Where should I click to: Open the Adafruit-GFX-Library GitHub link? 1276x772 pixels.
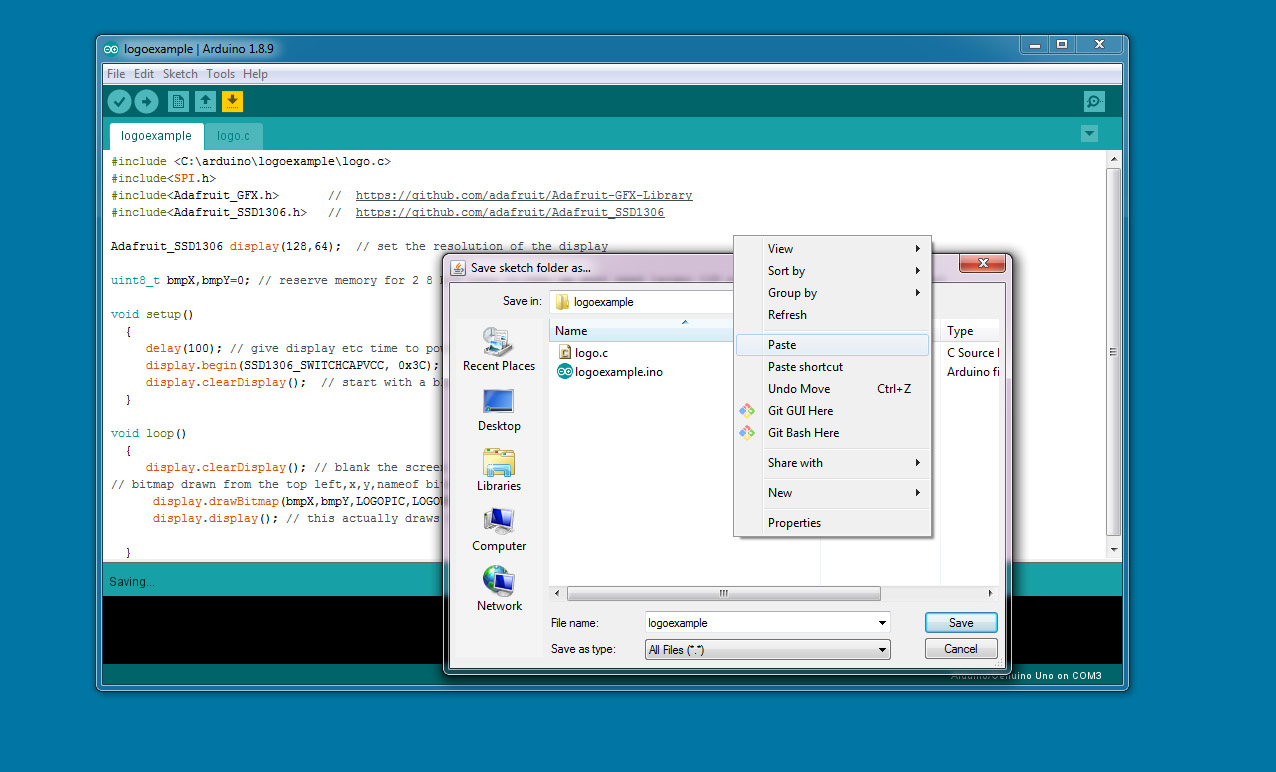(524, 196)
